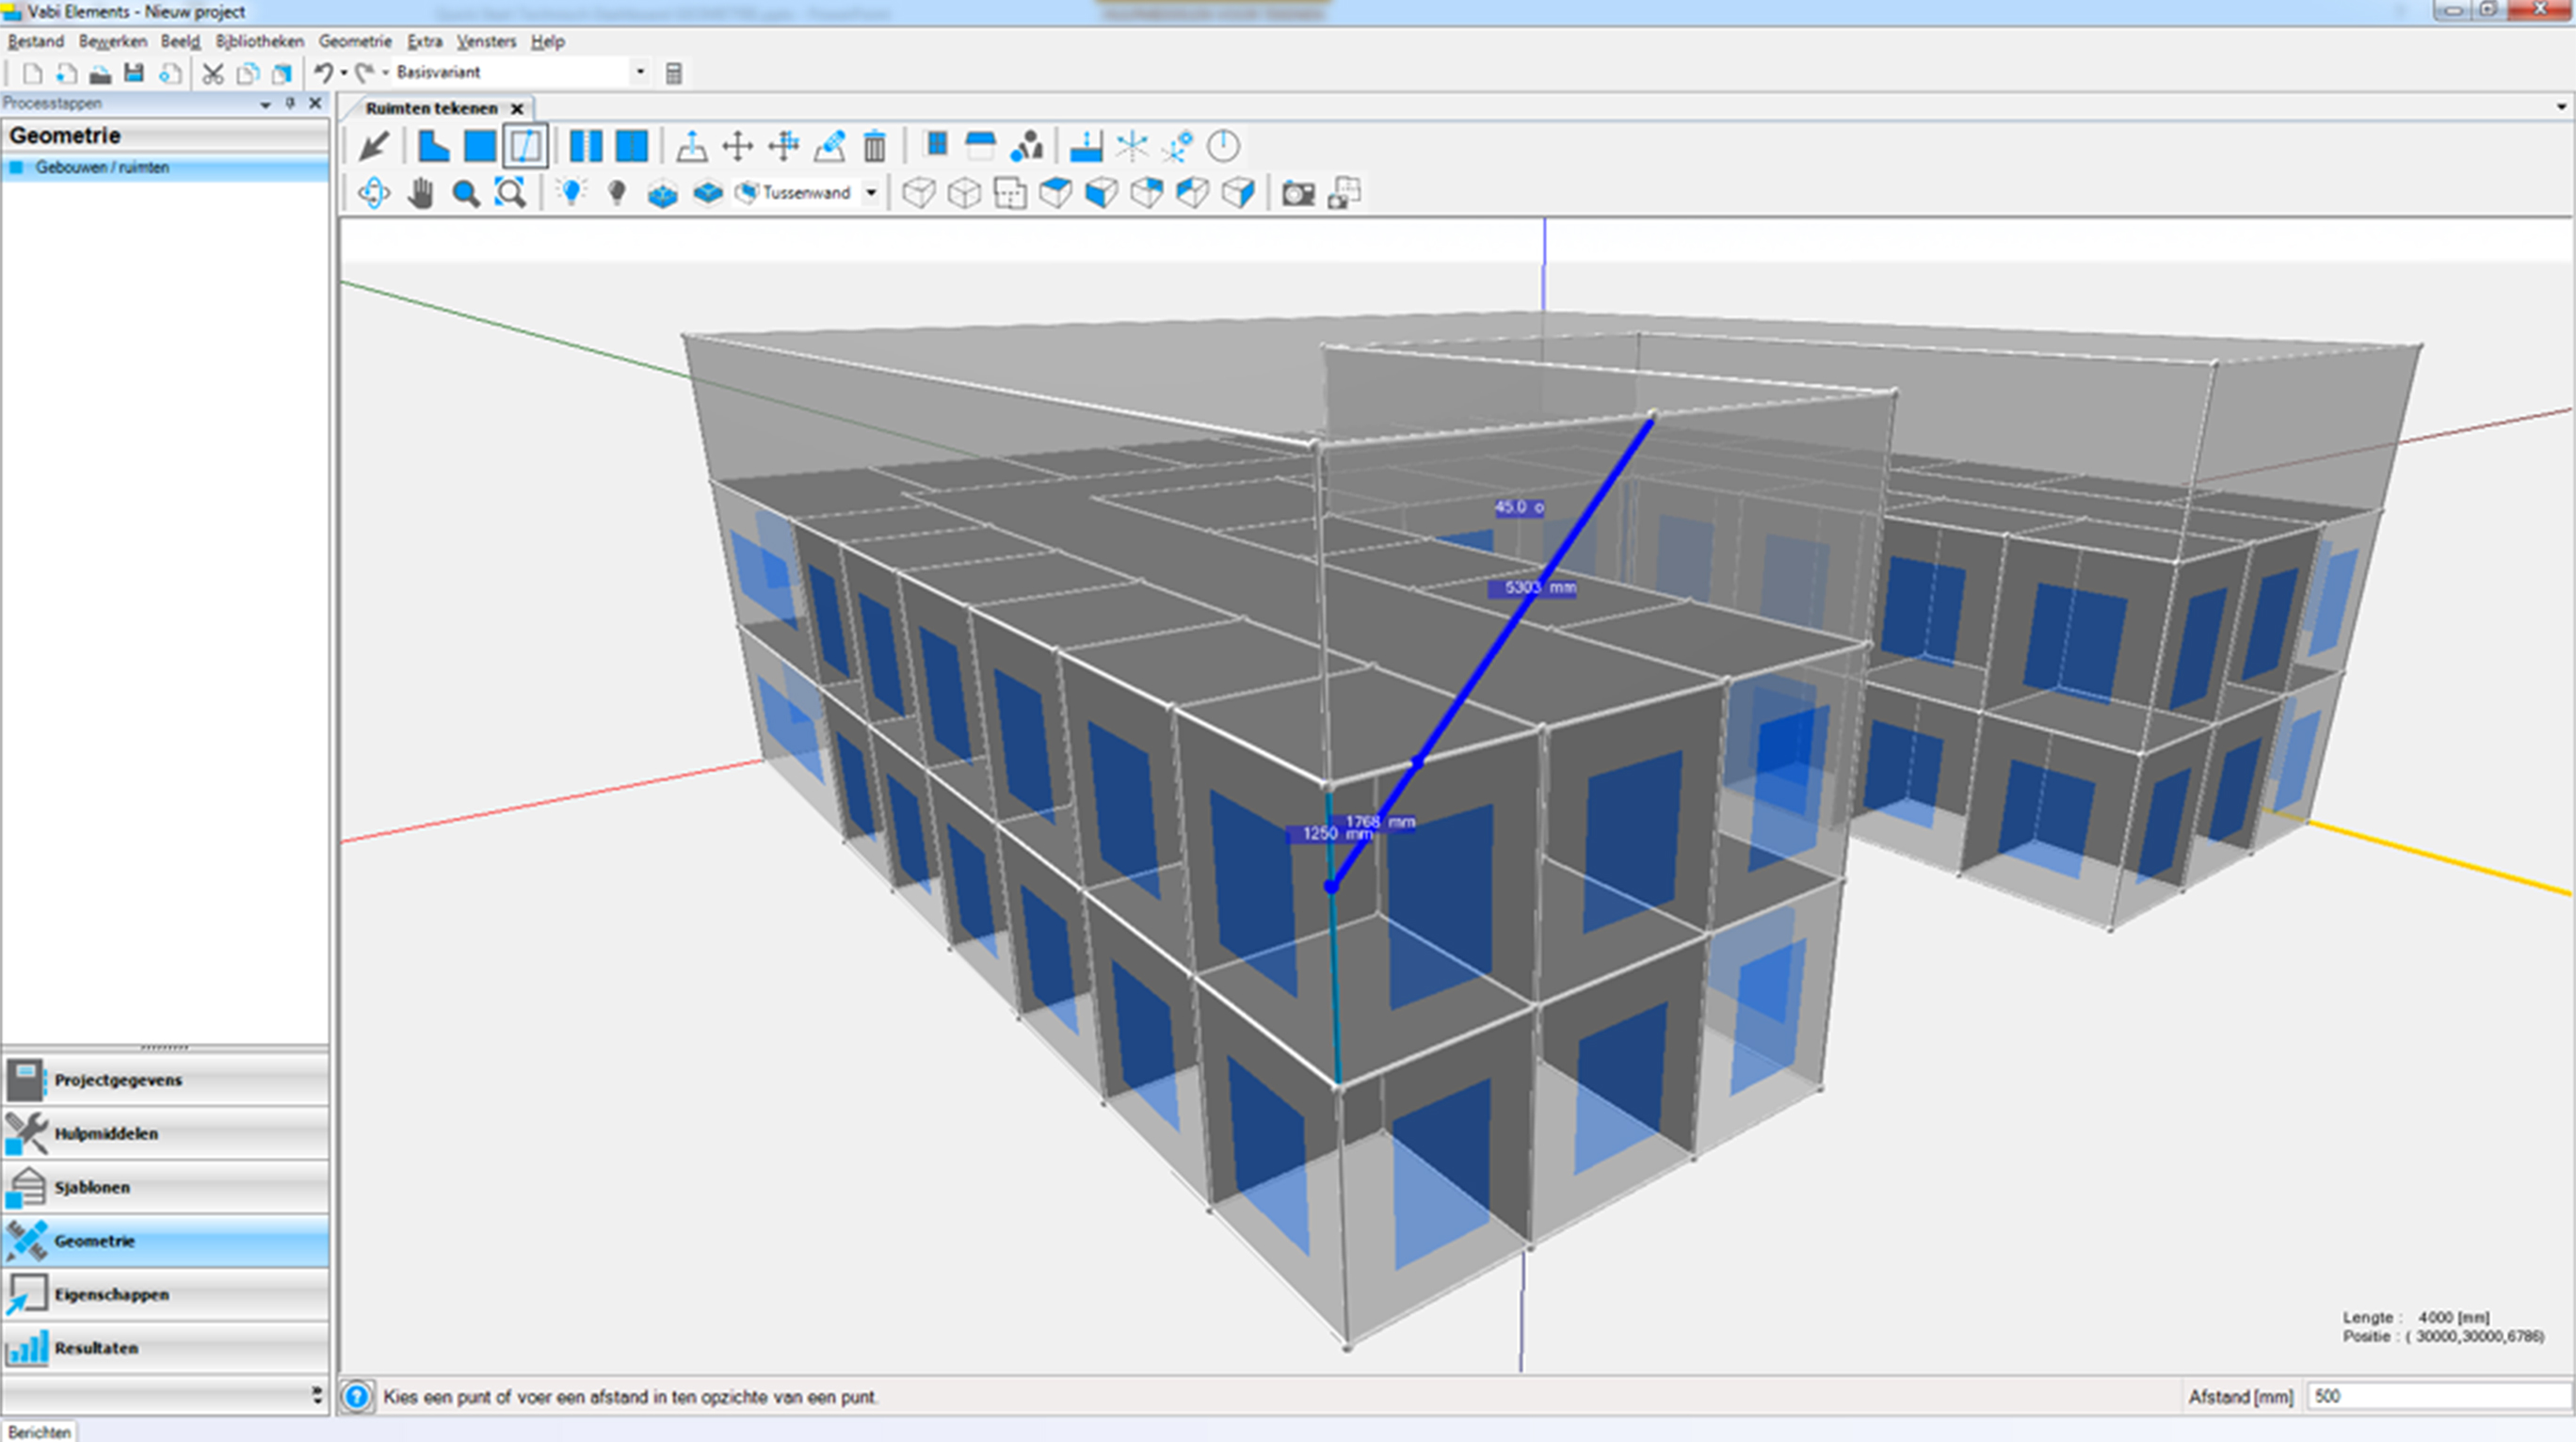Click the zoom extents magnifier icon

(x=510, y=193)
